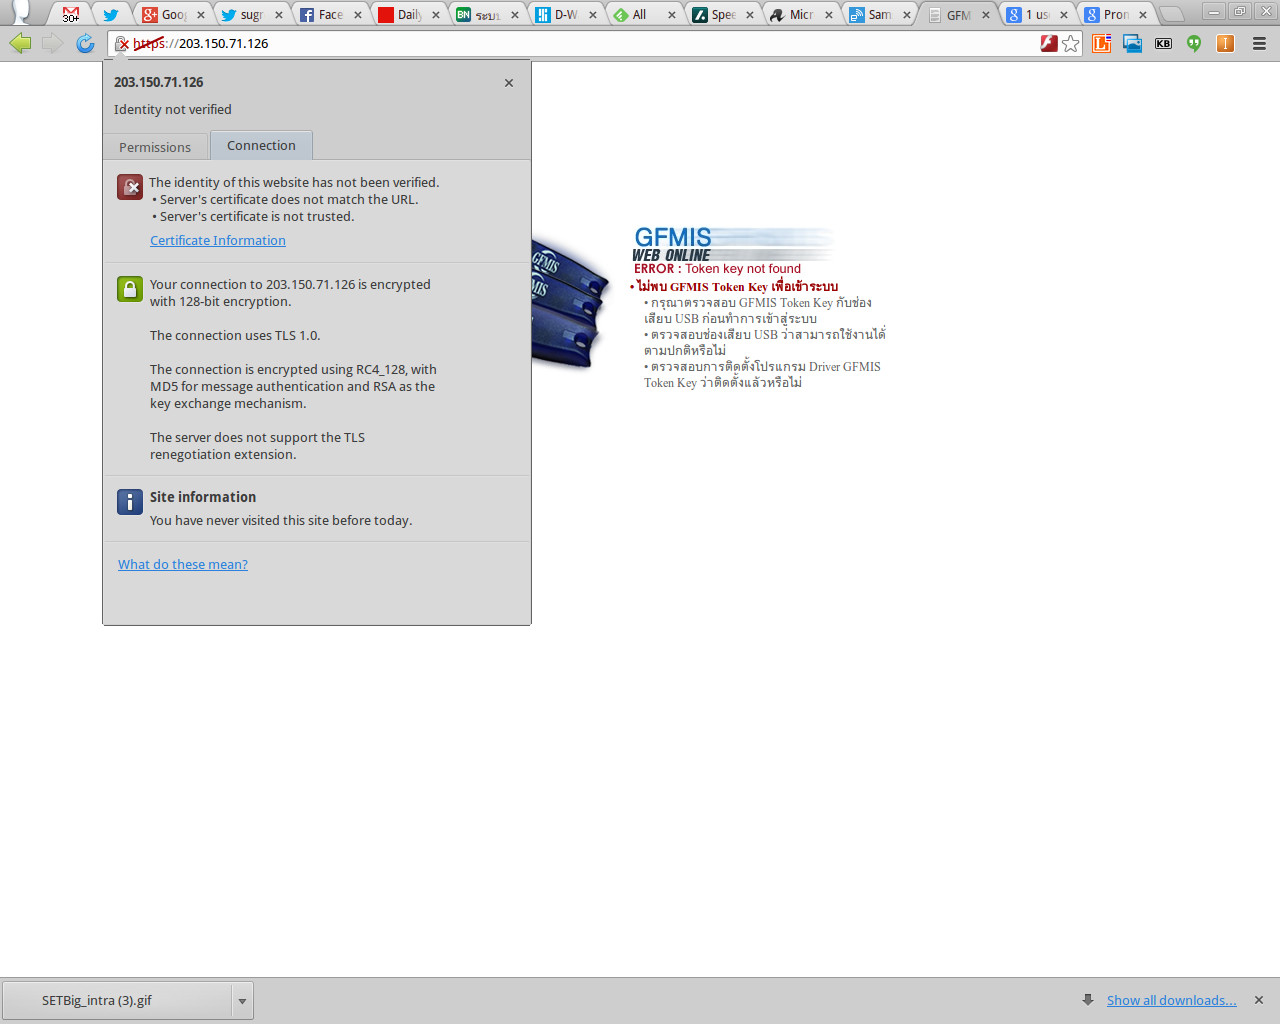Click the Flash plugin icon in the address bar

[1049, 43]
